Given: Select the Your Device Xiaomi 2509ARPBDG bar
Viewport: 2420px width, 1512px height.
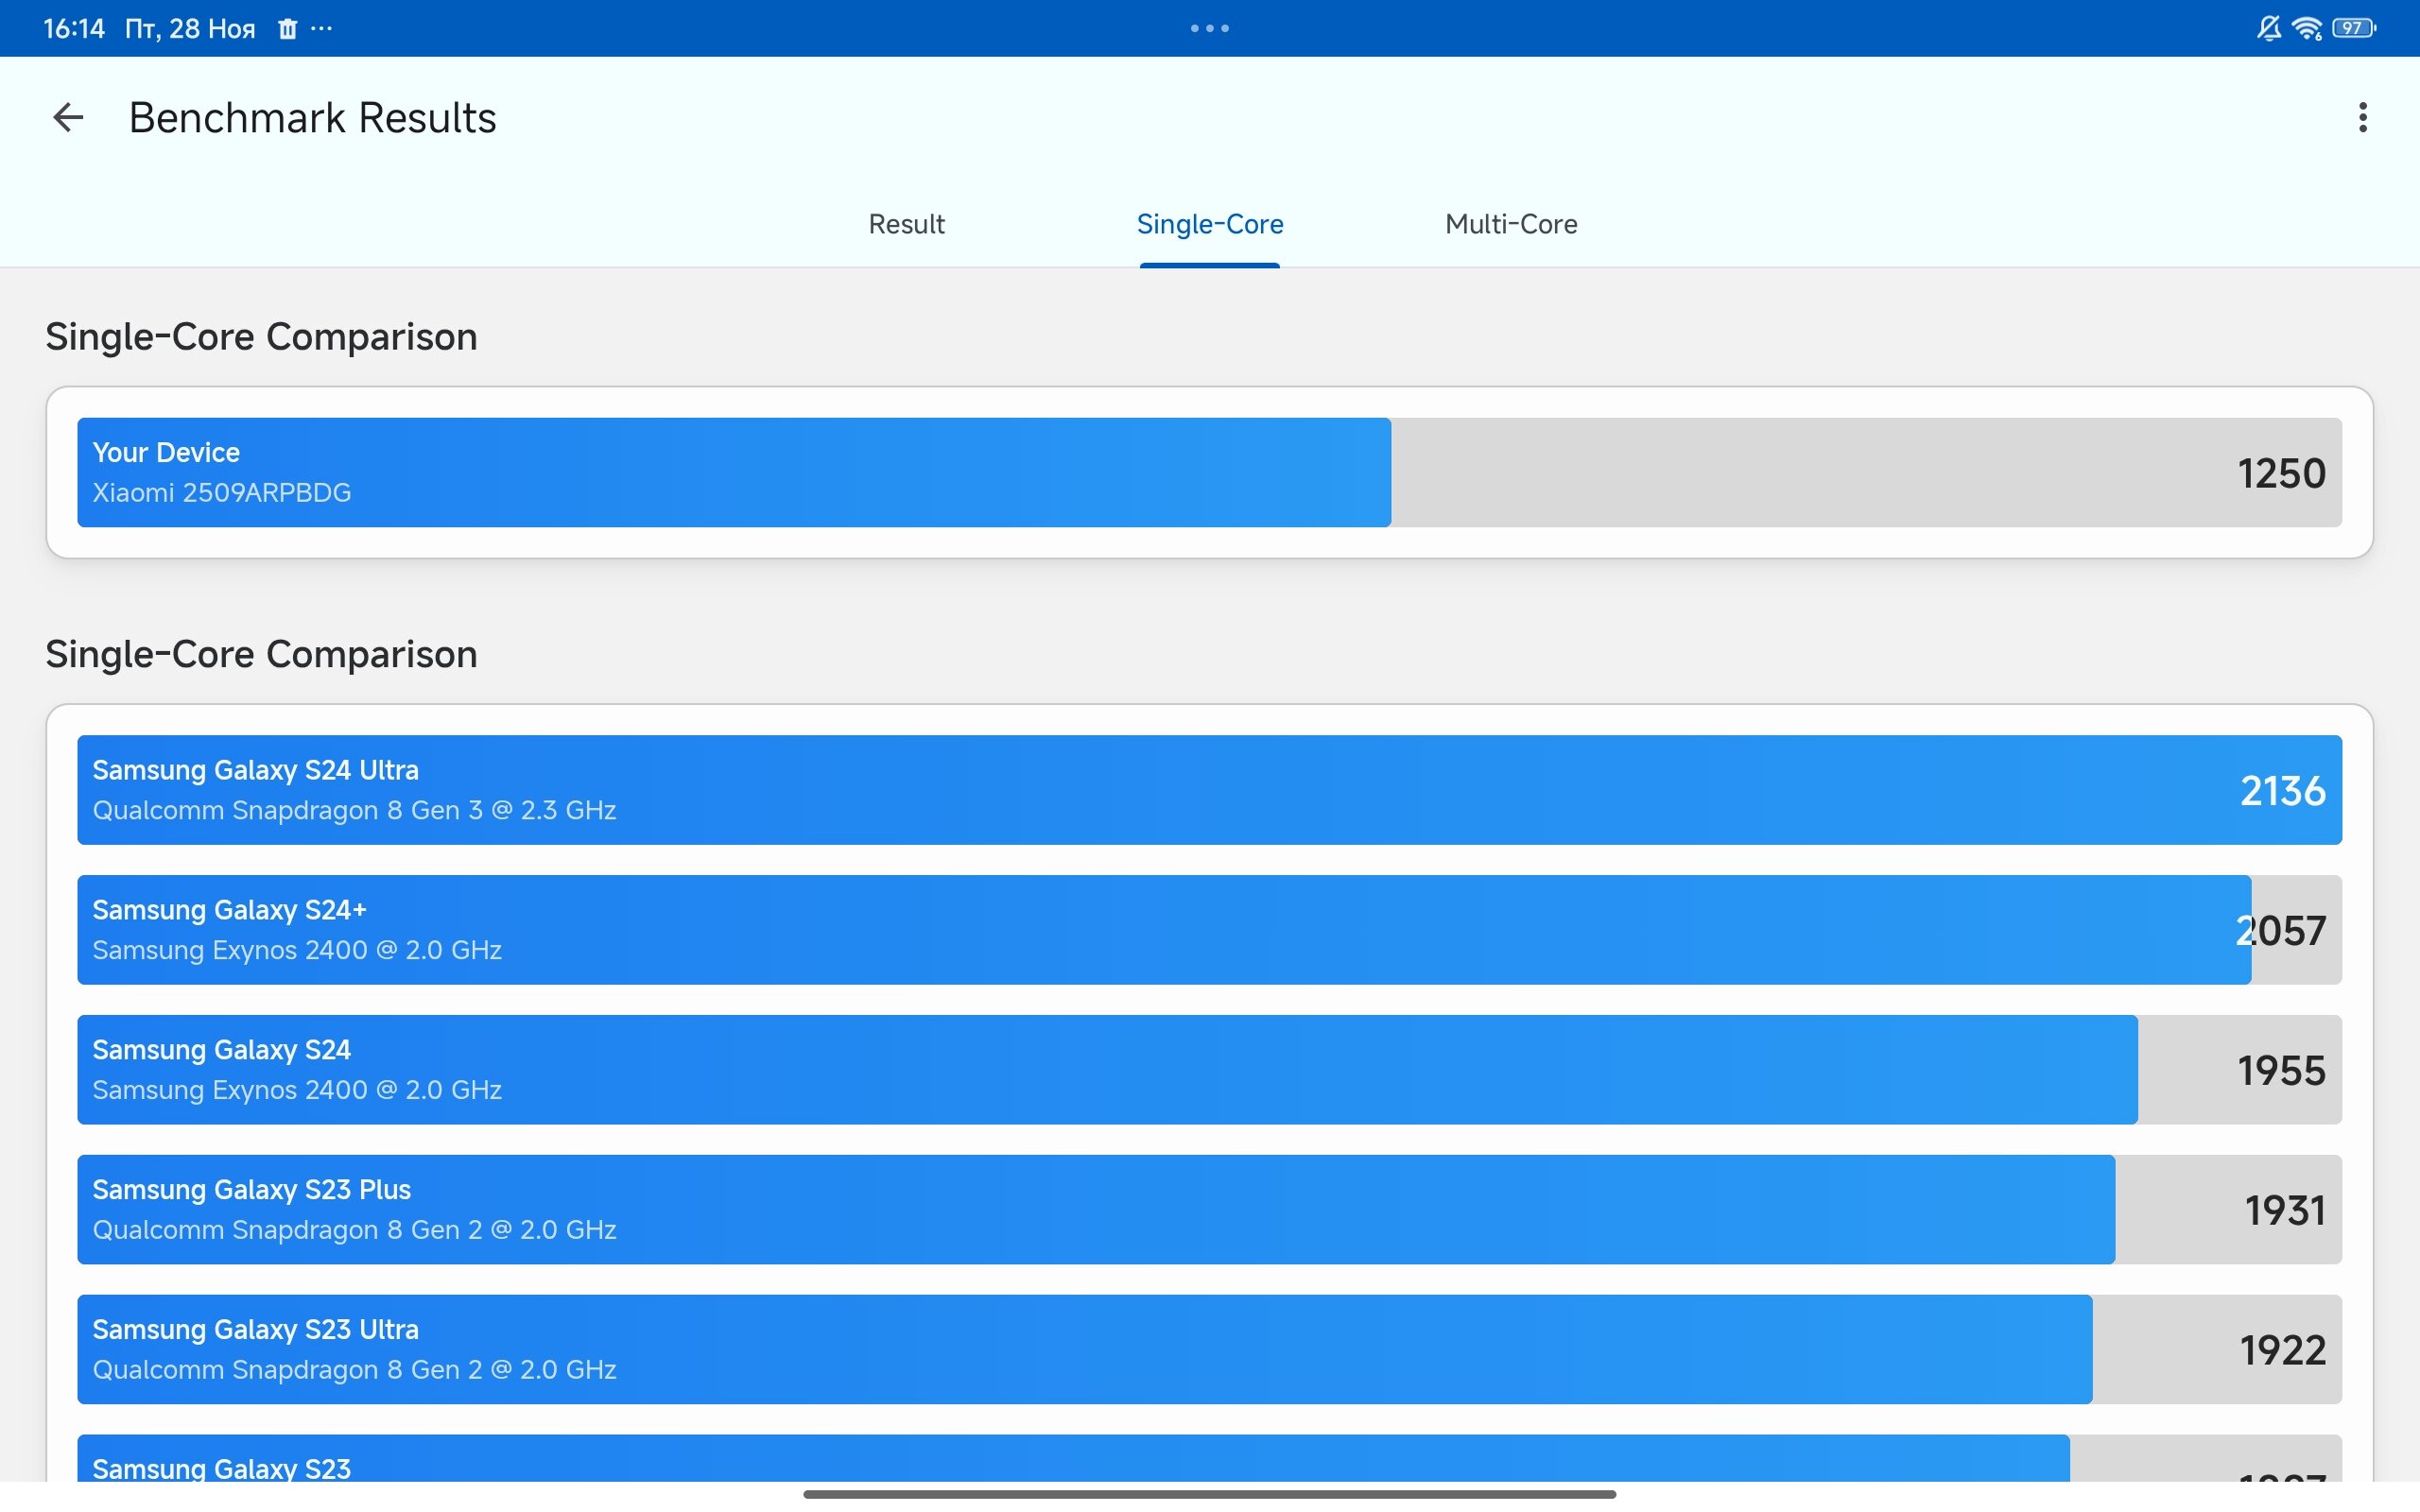Looking at the screenshot, I should click(x=1209, y=472).
